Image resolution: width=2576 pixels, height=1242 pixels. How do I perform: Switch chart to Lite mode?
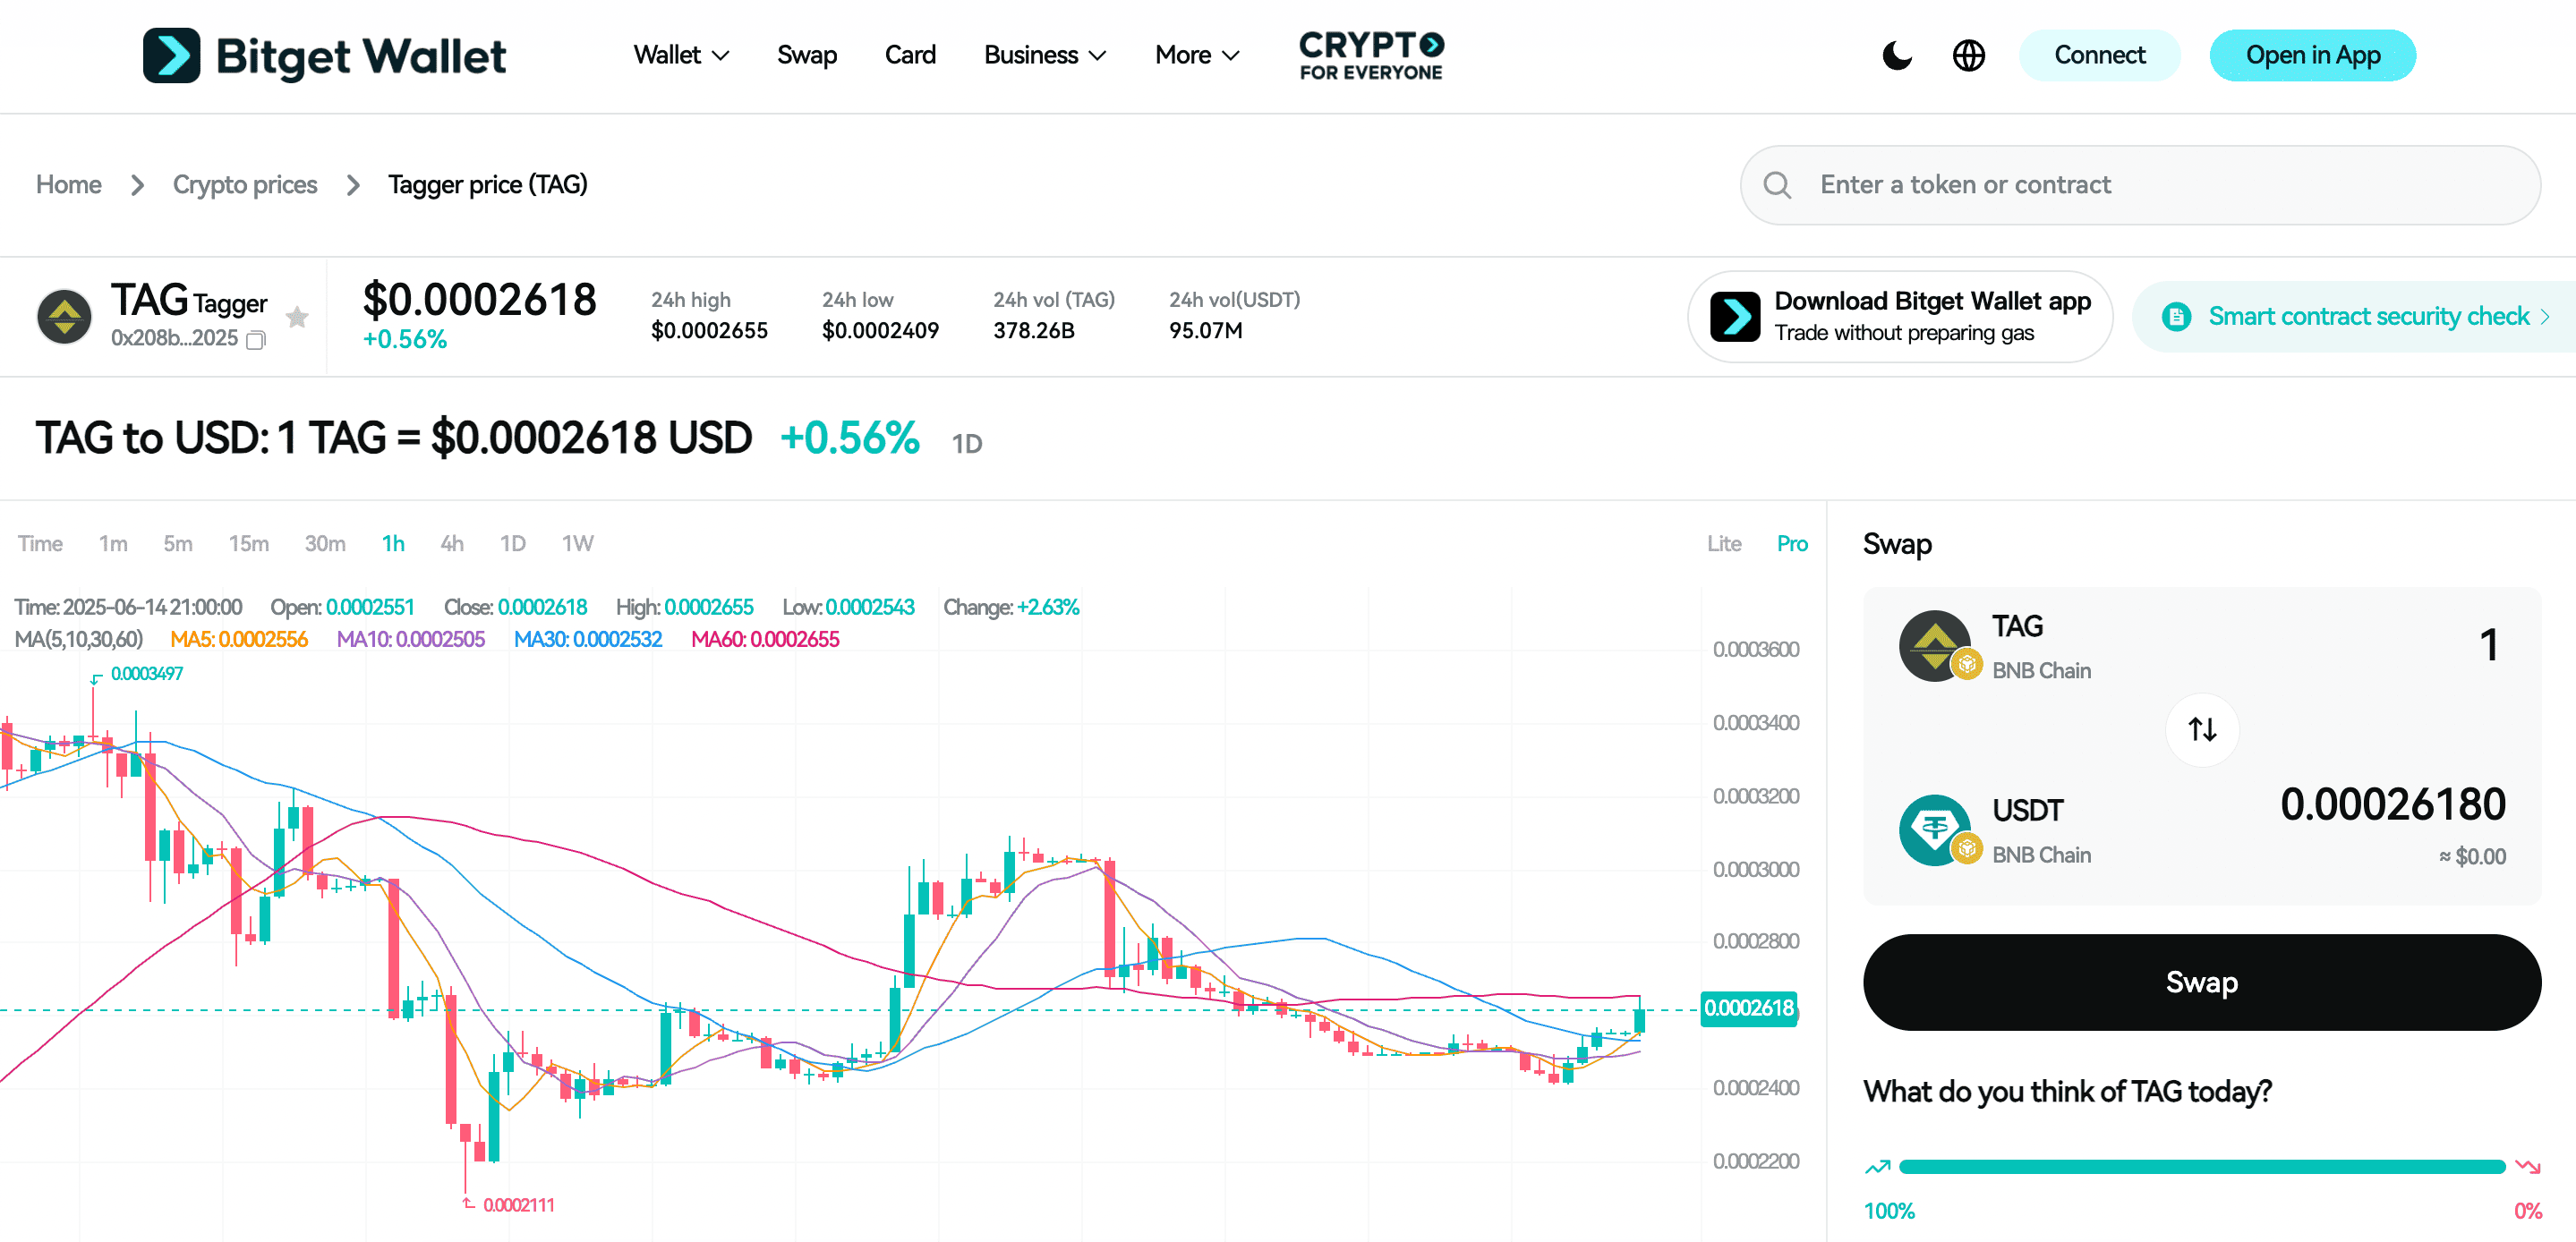pos(1724,543)
